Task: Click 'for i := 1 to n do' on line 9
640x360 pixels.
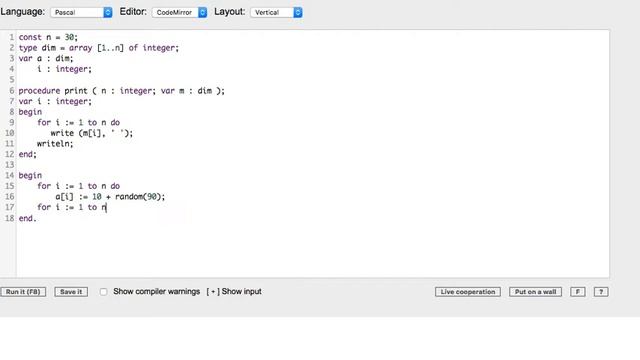Action: click(x=78, y=122)
